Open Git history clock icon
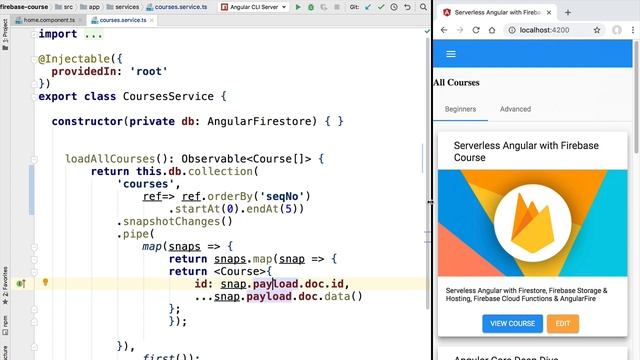The image size is (640, 360). click(x=394, y=7)
